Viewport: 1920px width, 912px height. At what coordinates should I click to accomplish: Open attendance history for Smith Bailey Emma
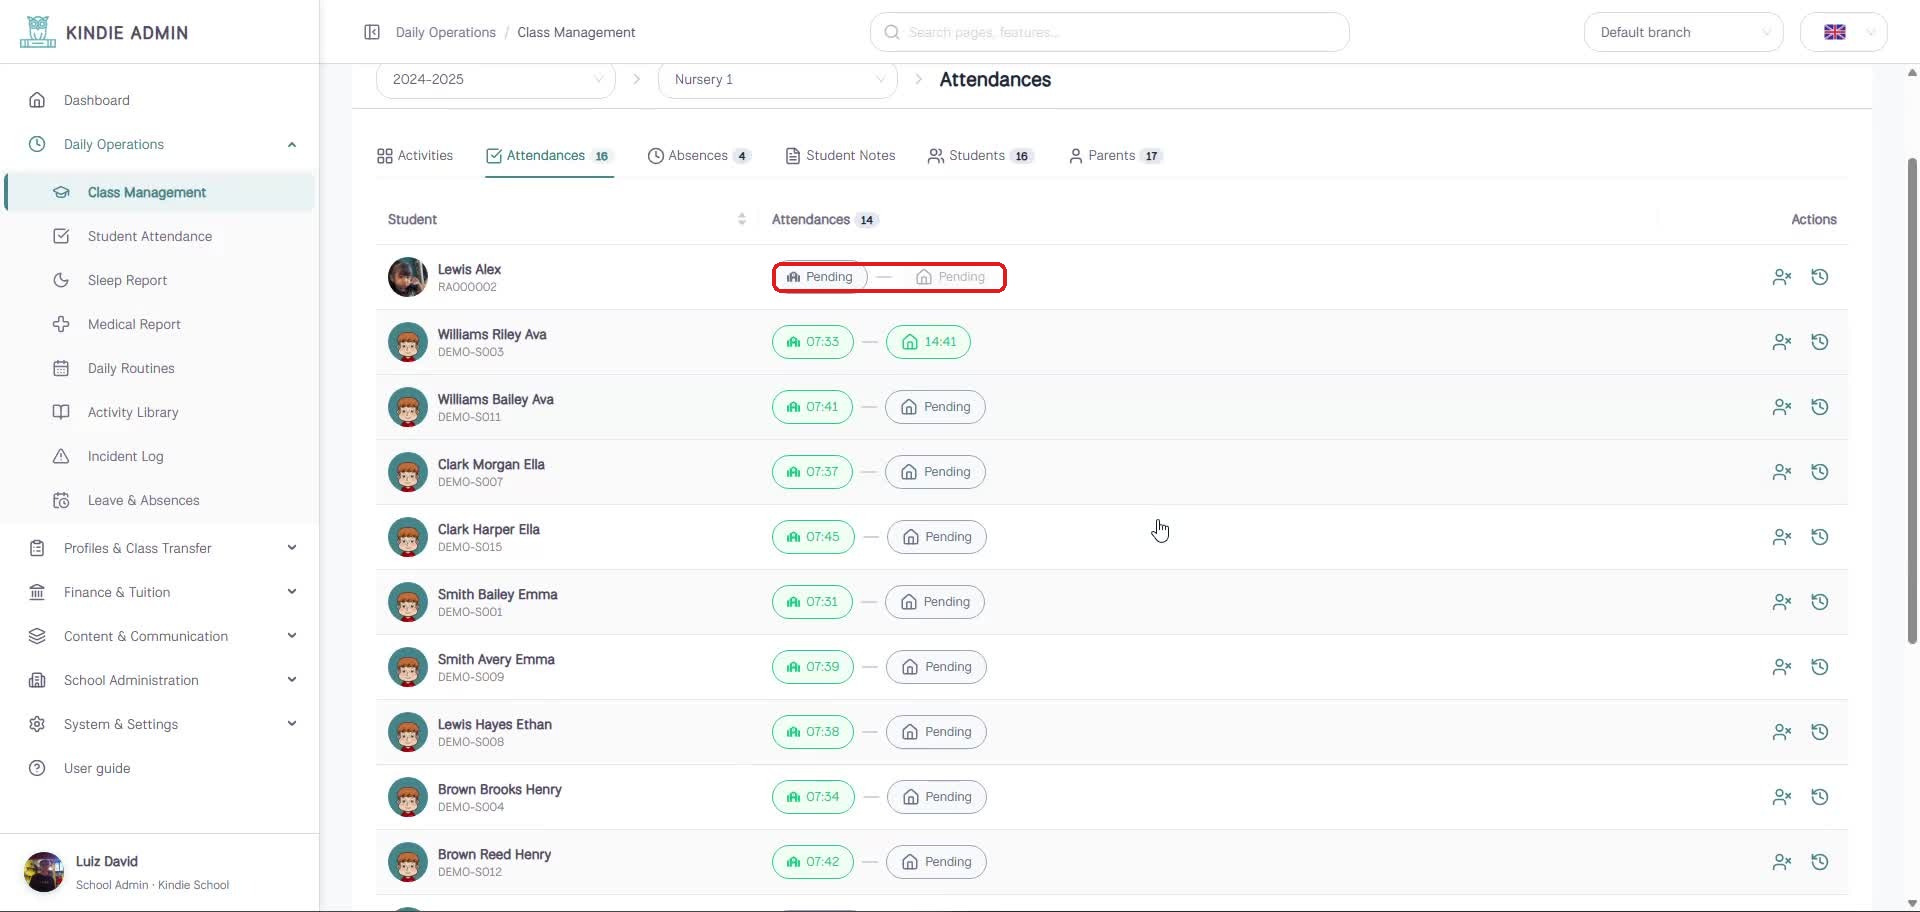[1820, 602]
